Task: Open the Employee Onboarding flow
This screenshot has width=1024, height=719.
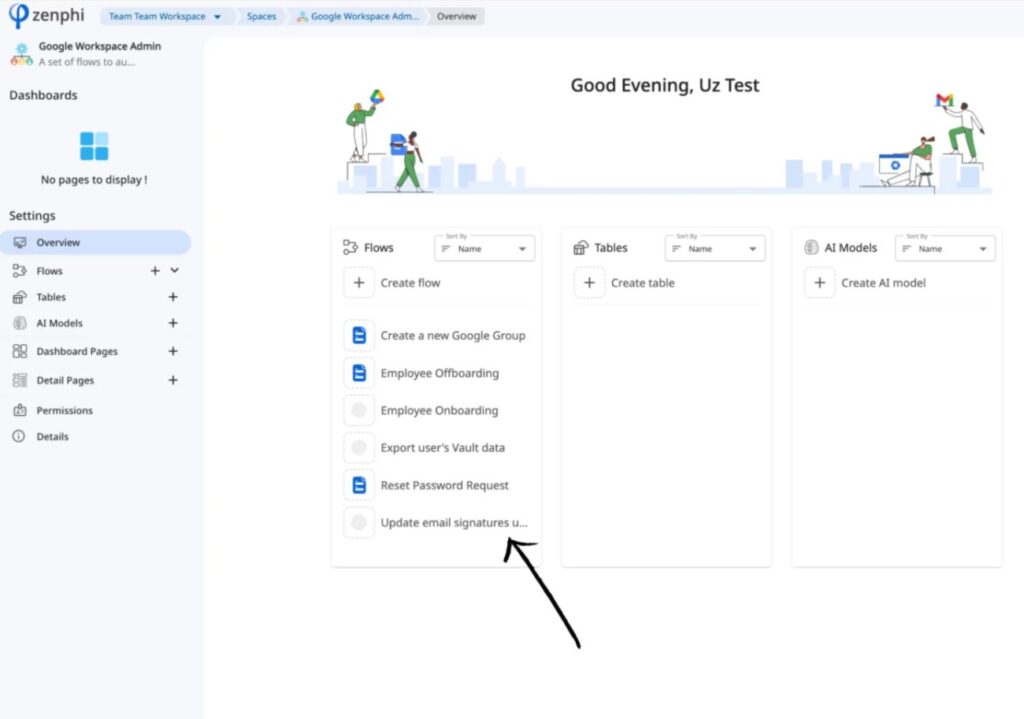Action: coord(439,410)
